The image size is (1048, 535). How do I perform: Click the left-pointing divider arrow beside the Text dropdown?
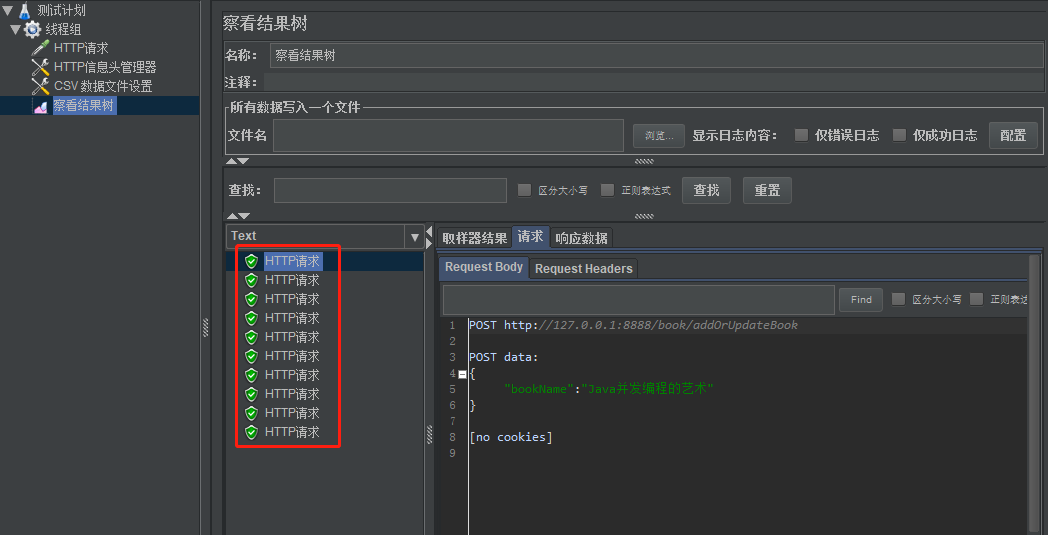pyautogui.click(x=430, y=231)
